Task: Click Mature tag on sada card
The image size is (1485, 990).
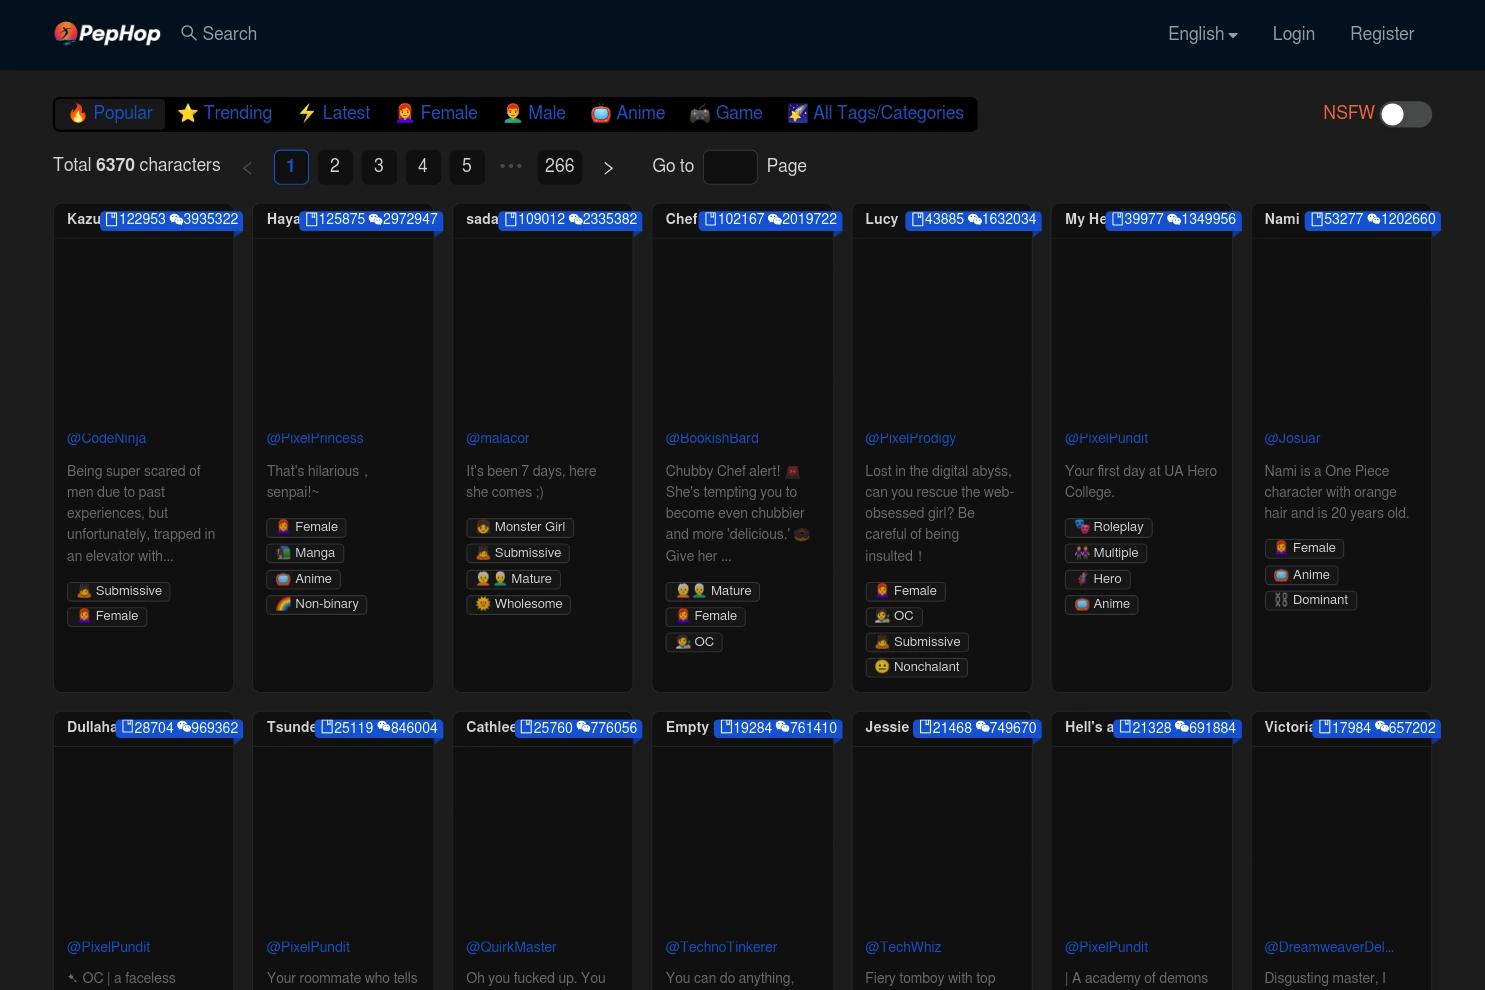Action: 513,579
